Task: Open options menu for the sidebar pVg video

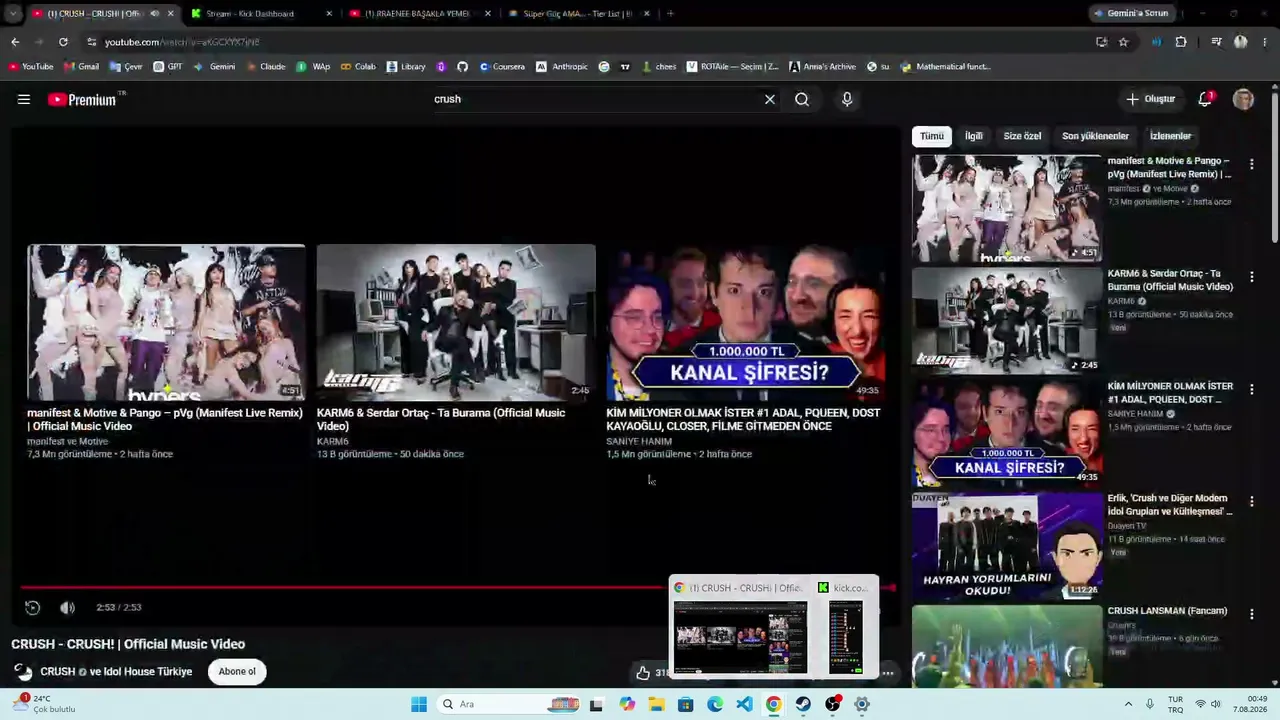Action: 1251,164
